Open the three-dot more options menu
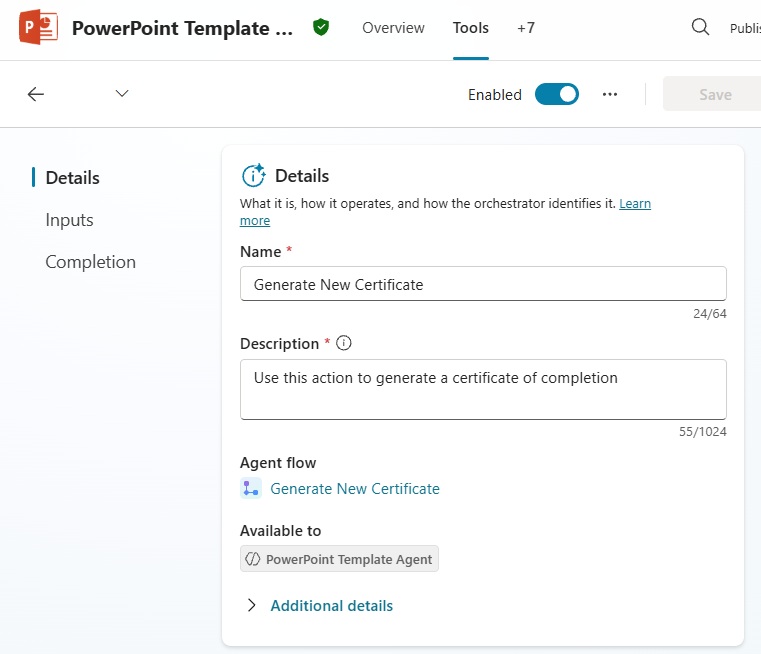The height and width of the screenshot is (654, 761). 610,94
